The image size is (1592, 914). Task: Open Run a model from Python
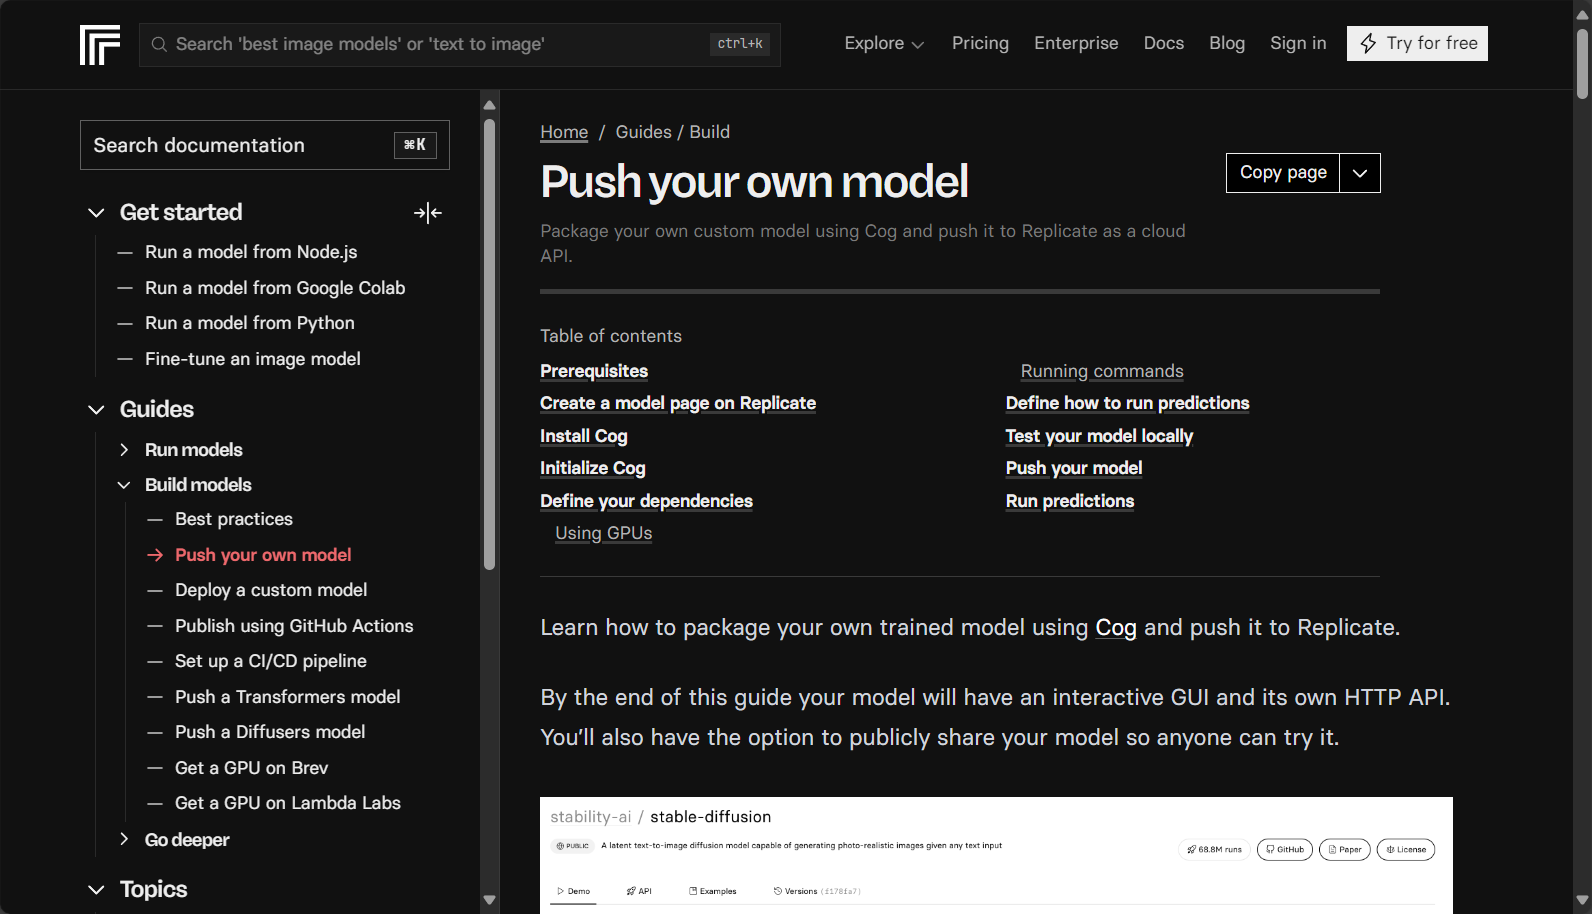[250, 323]
